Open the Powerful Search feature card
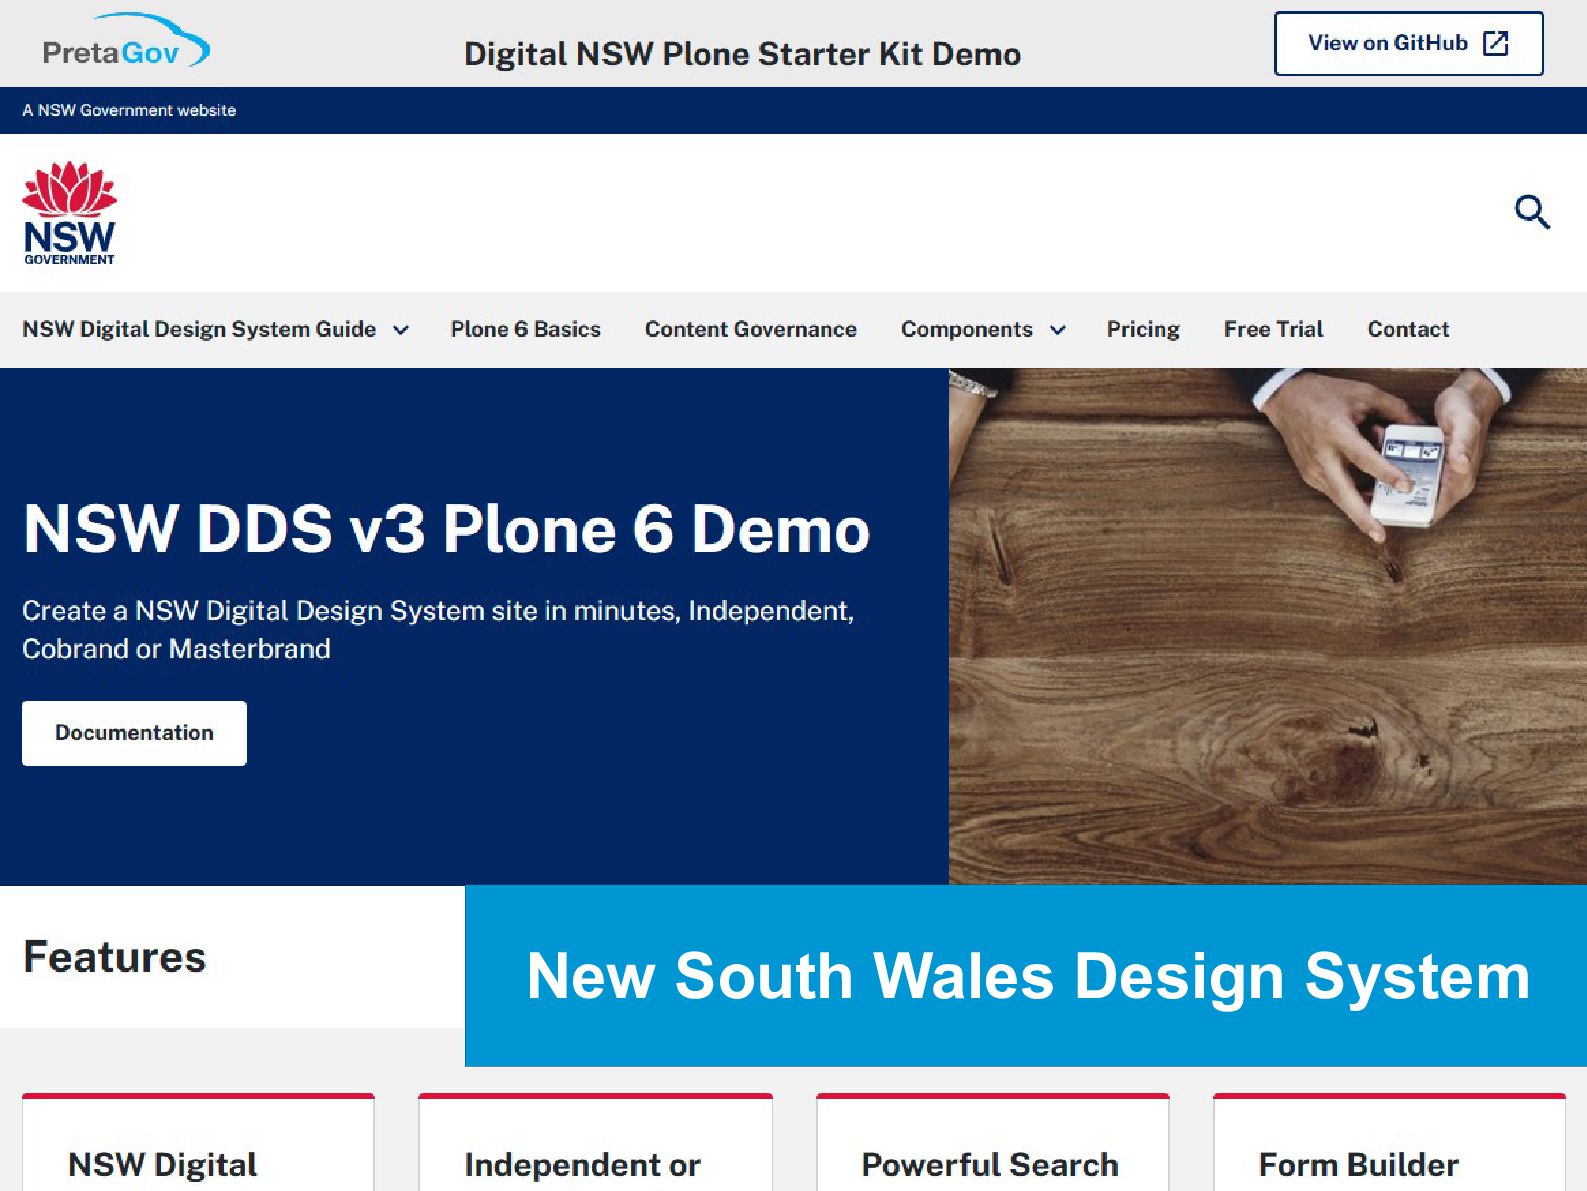Viewport: 1587px width, 1191px height. coord(992,1143)
